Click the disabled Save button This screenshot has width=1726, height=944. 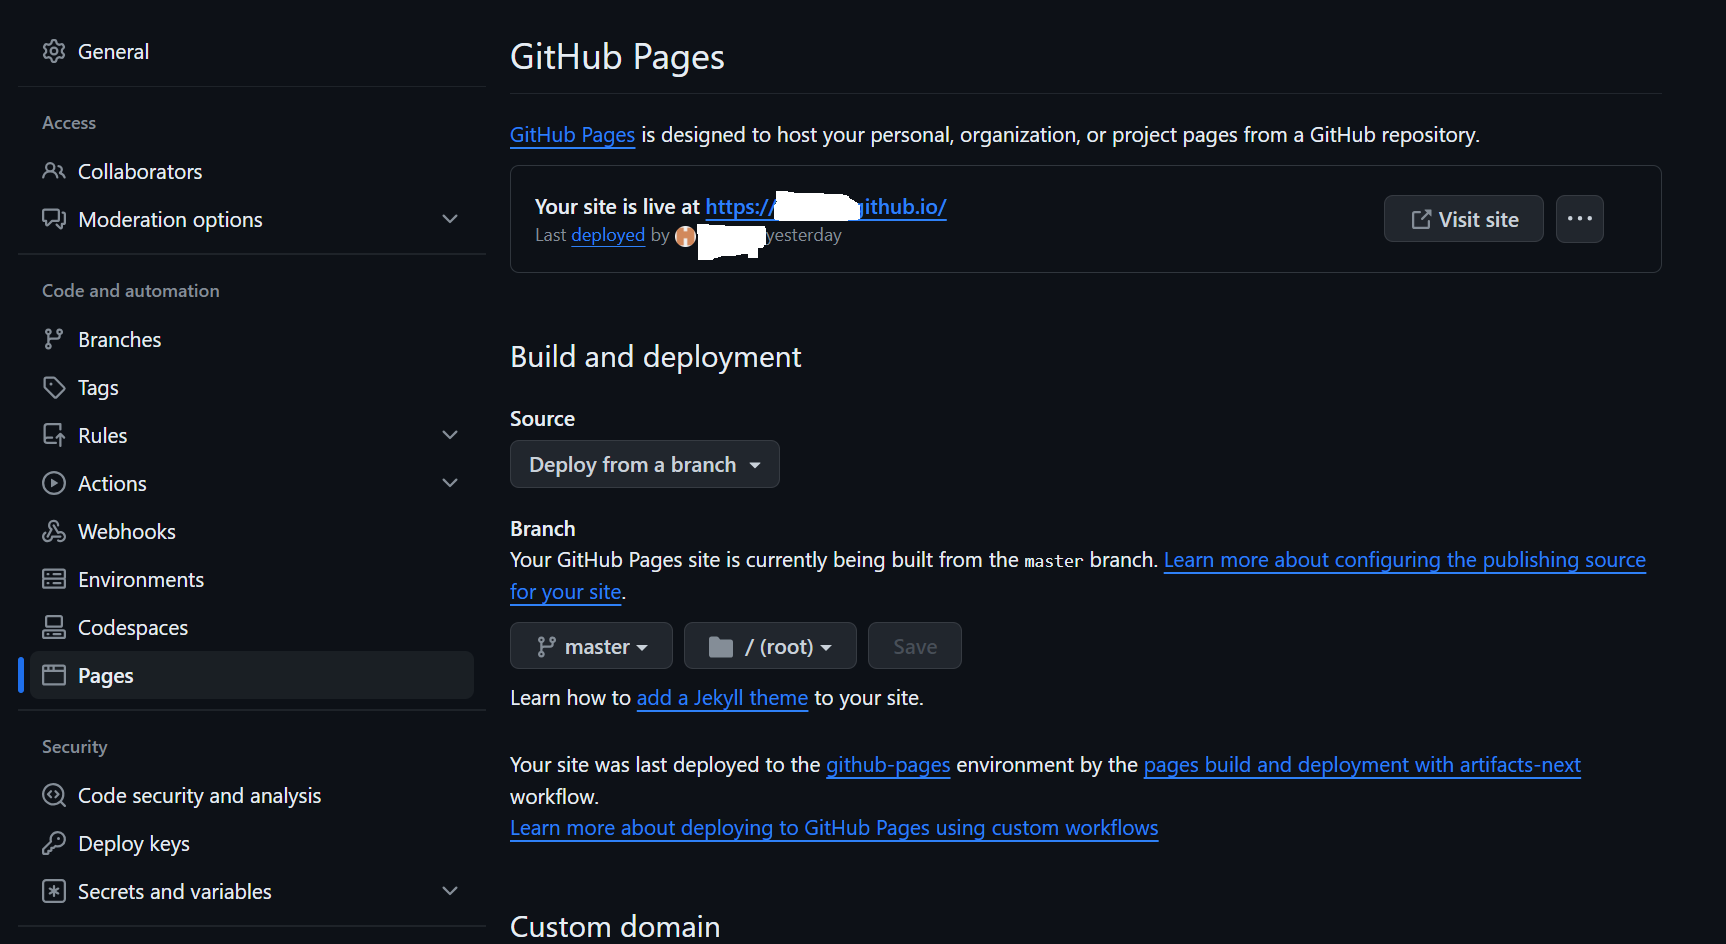click(x=915, y=646)
